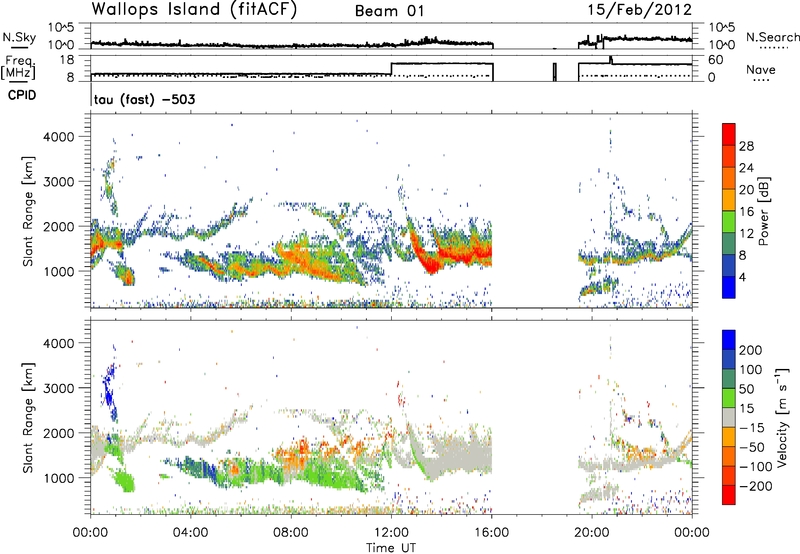Click the grey -15 to 15 Velocity colorbar segment
The height and width of the screenshot is (554, 800).
click(729, 417)
